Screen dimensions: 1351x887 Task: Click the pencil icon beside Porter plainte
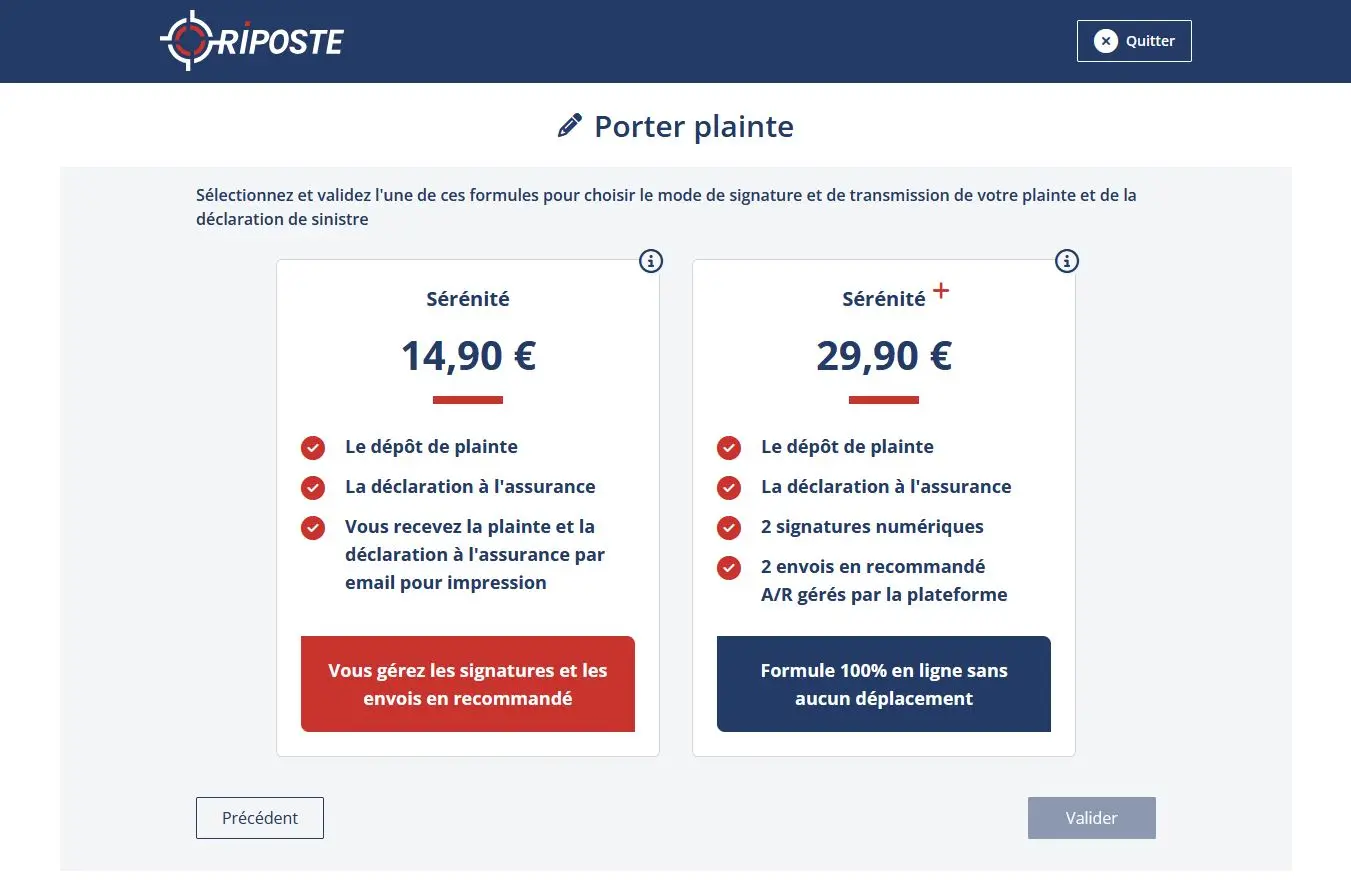tap(569, 126)
